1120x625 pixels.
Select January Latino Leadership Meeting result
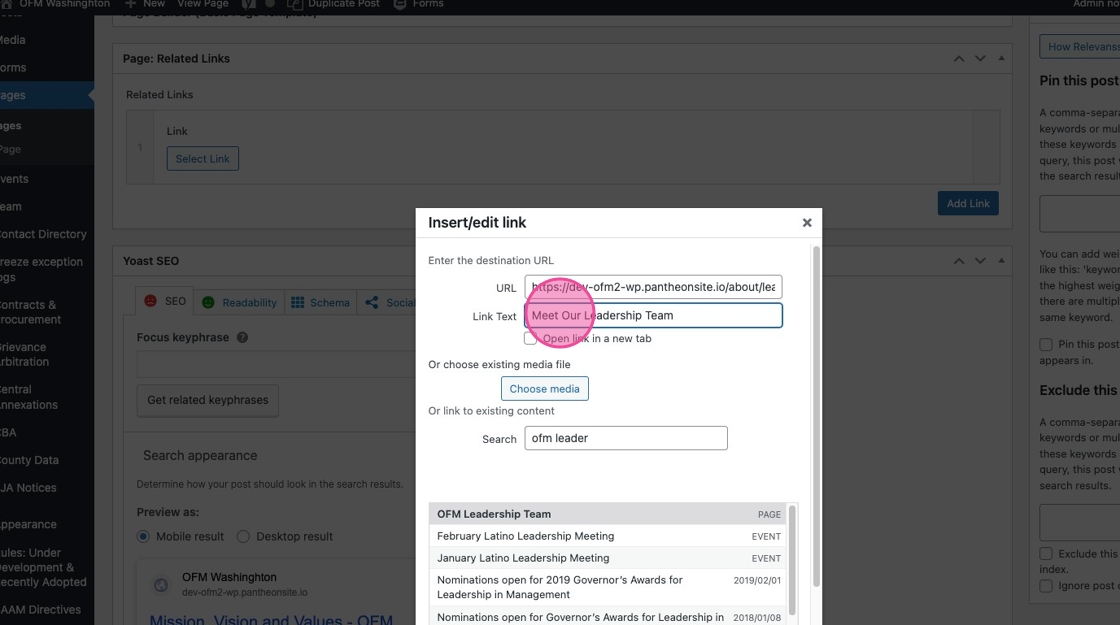pos(609,559)
